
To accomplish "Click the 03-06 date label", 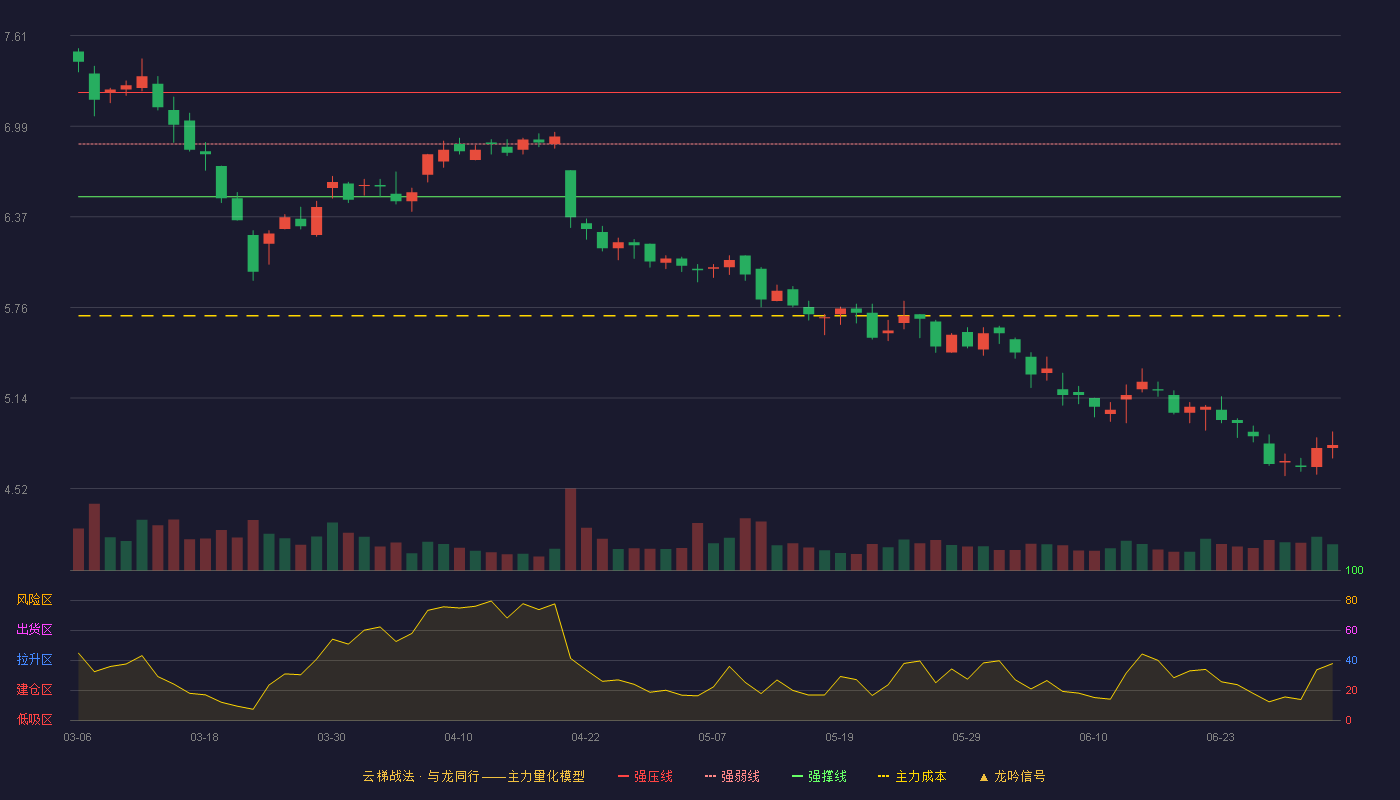I will point(77,737).
